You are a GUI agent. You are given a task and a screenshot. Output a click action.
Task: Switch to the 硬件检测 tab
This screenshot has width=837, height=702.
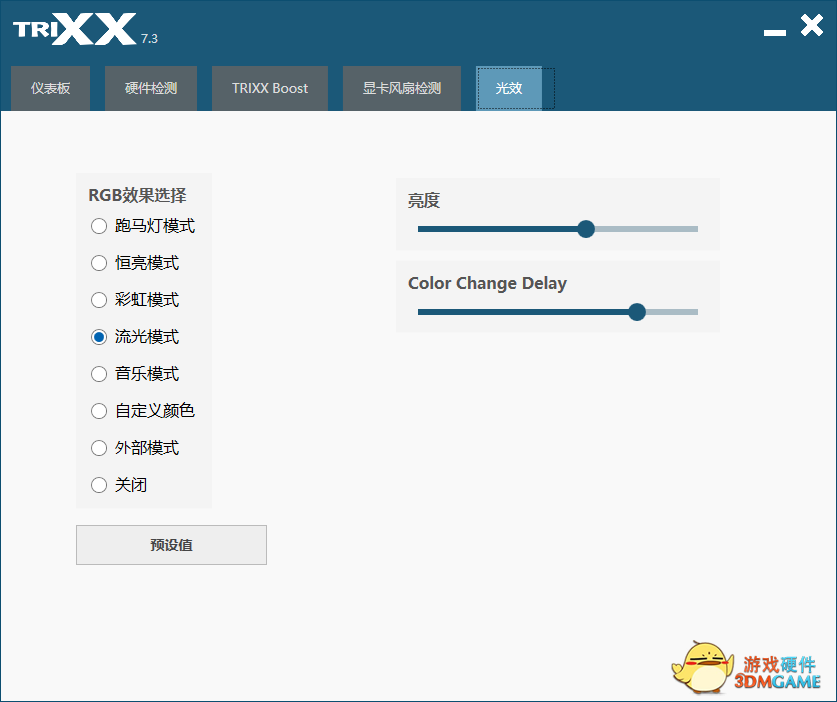pyautogui.click(x=151, y=88)
